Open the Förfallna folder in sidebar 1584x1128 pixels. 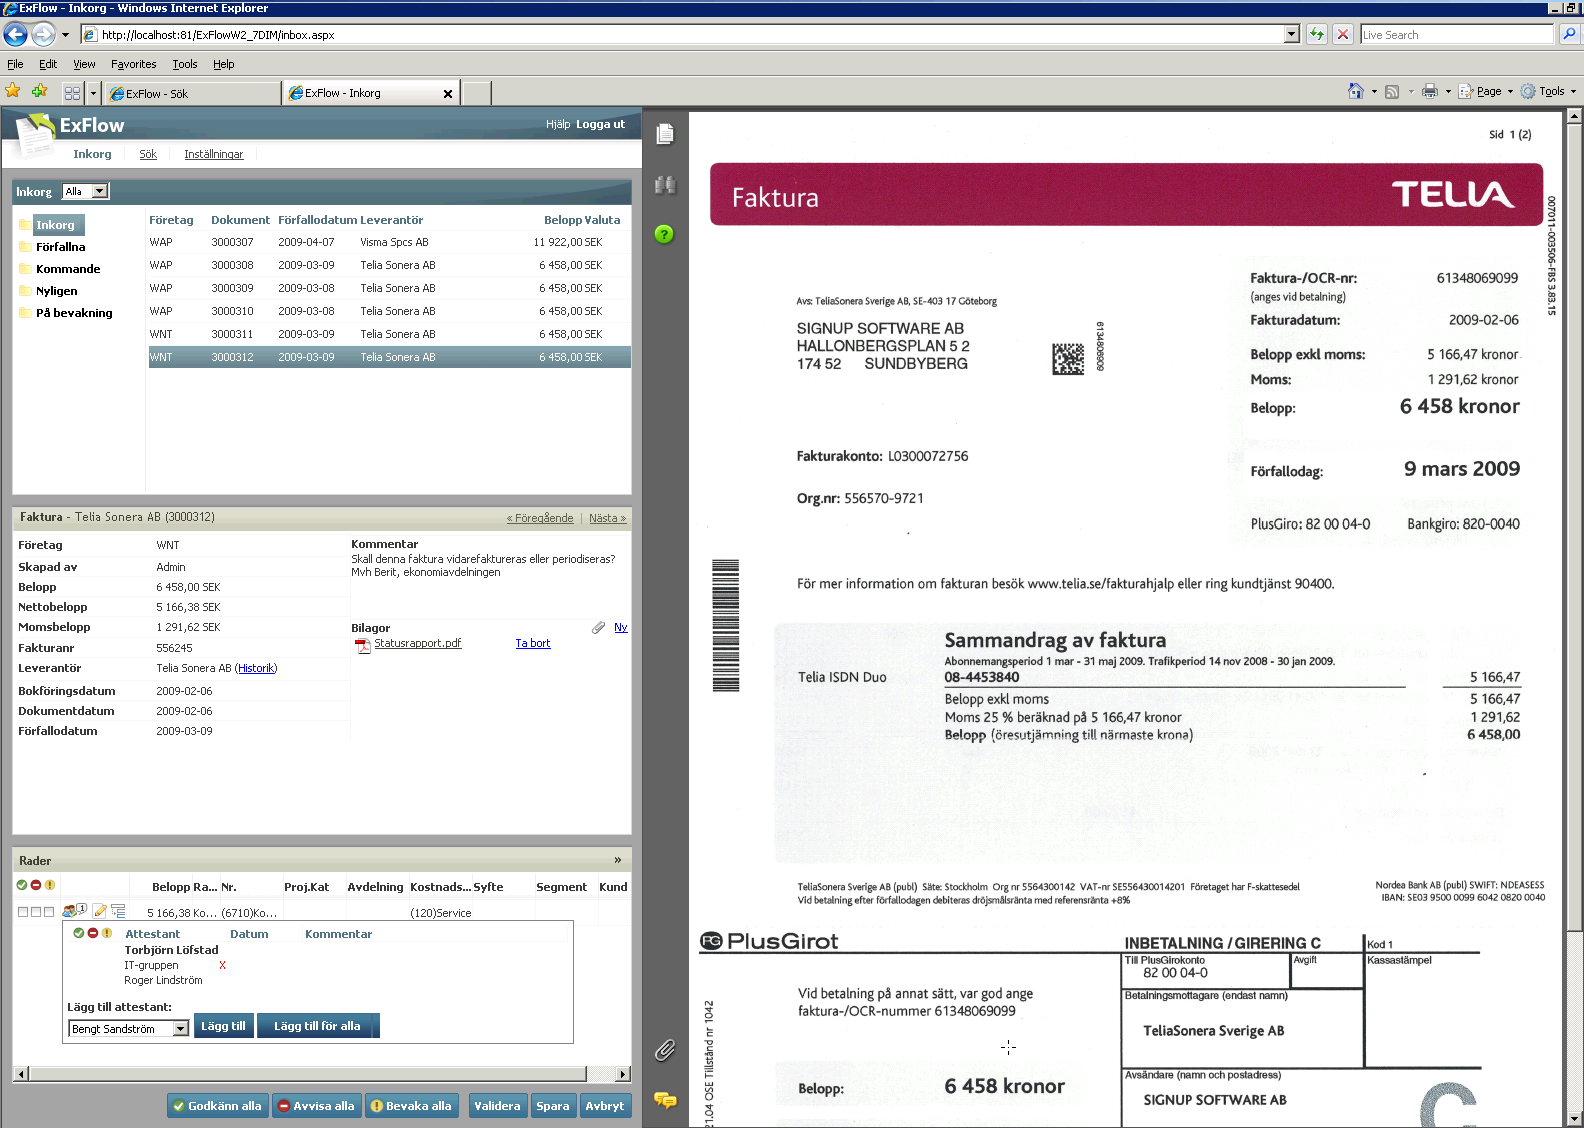click(x=60, y=247)
